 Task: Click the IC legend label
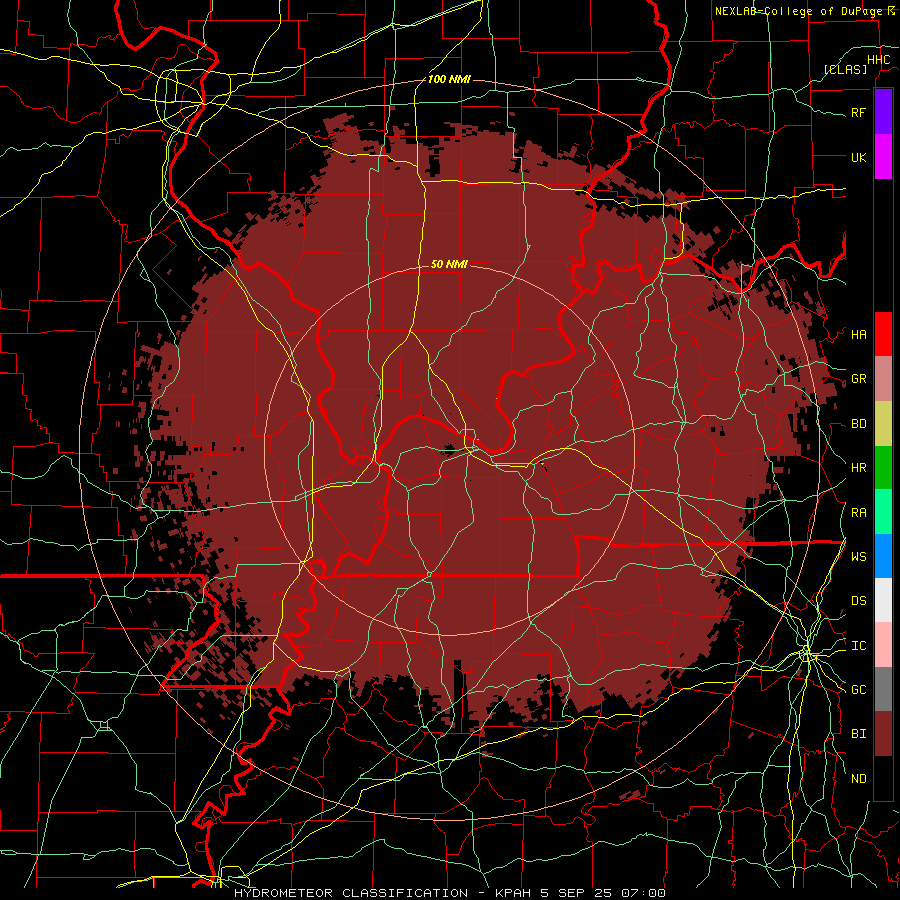coord(858,646)
